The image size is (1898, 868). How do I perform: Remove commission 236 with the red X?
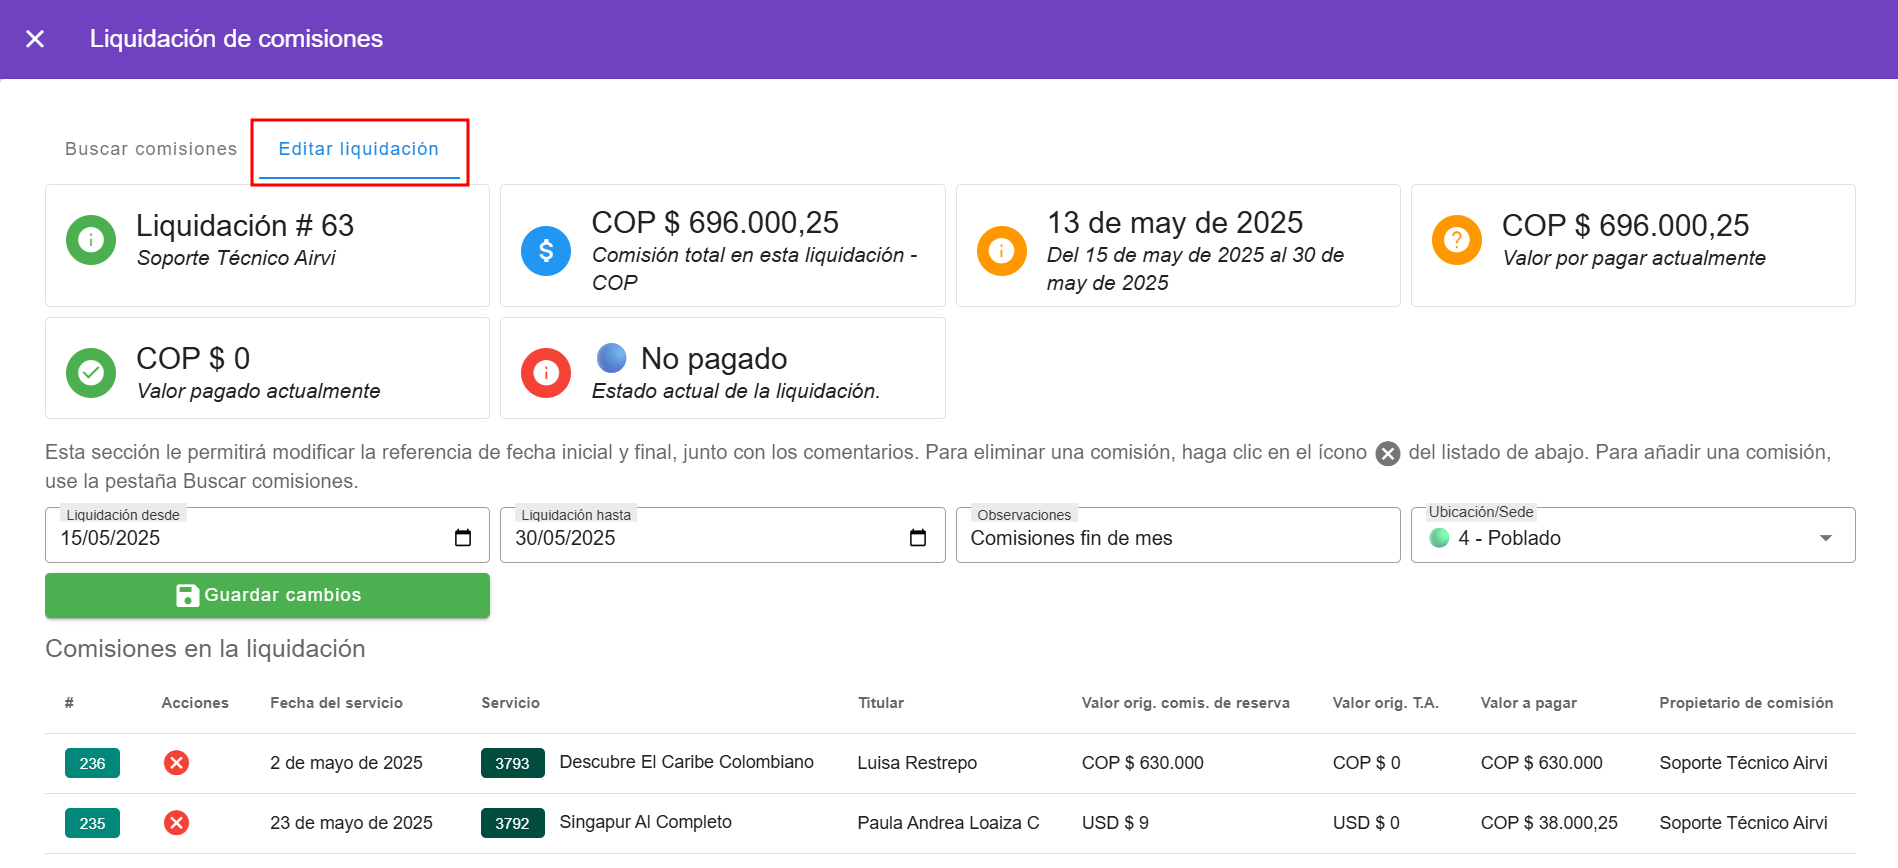click(x=177, y=763)
